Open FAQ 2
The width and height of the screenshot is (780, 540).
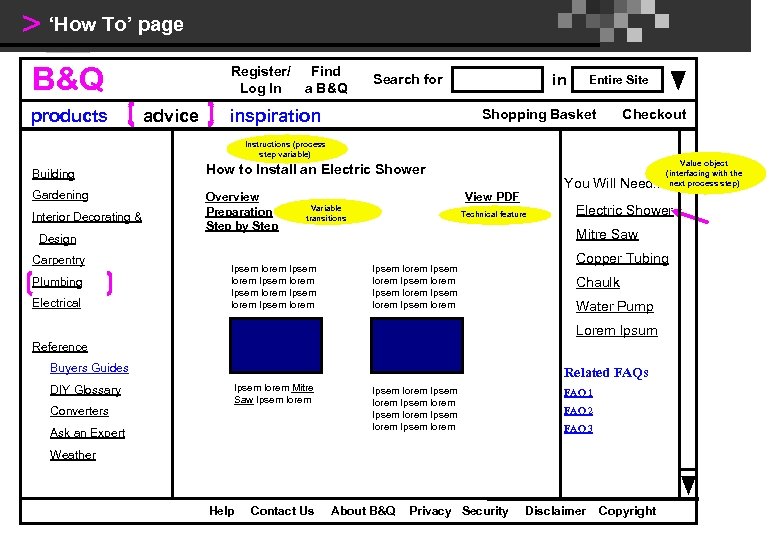click(578, 411)
